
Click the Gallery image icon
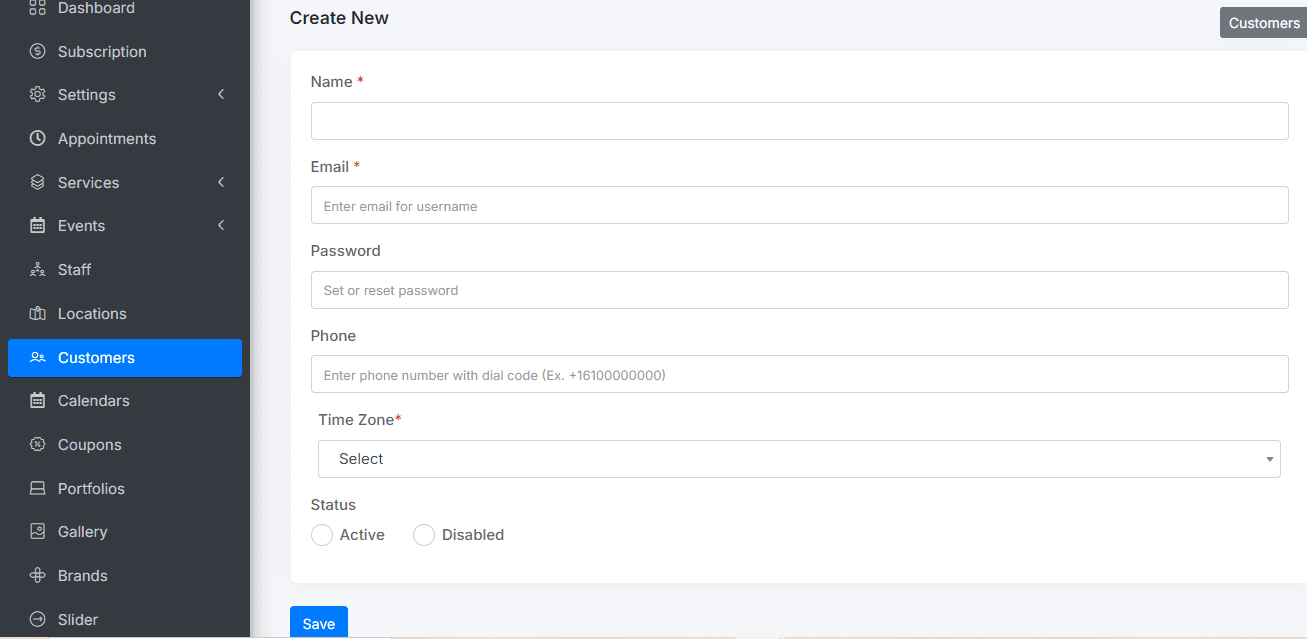pyautogui.click(x=38, y=531)
